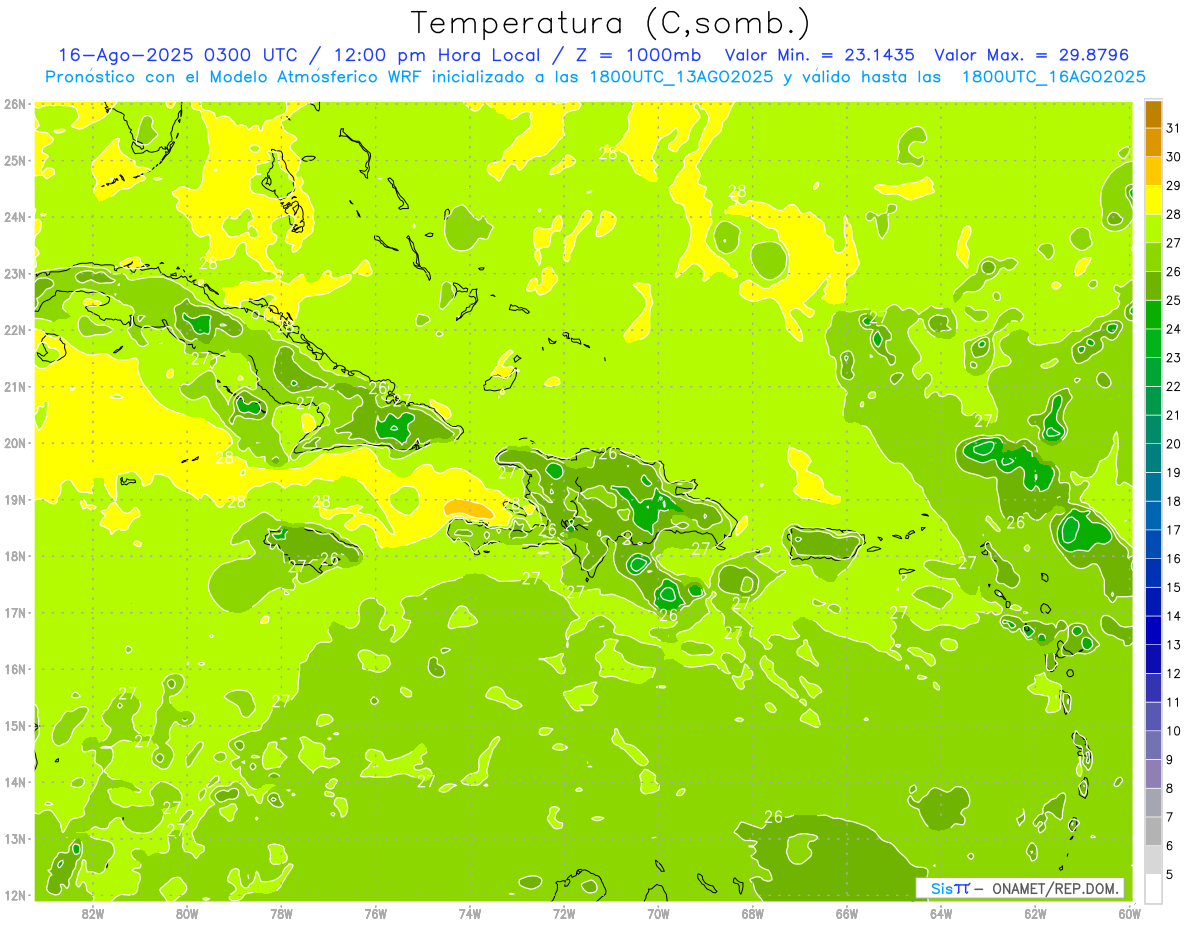1200x927 pixels.
Task: Click the 23 label on the color scale
Action: 1173,358
